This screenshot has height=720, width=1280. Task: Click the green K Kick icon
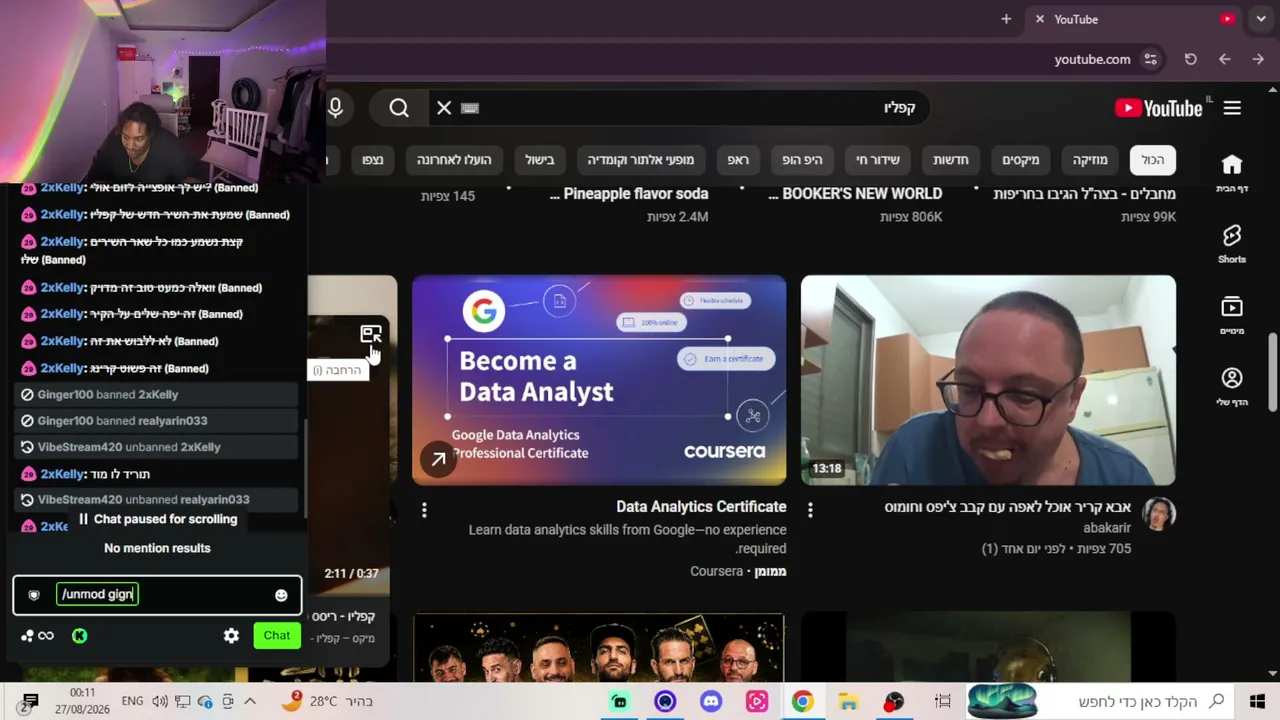pyautogui.click(x=80, y=636)
